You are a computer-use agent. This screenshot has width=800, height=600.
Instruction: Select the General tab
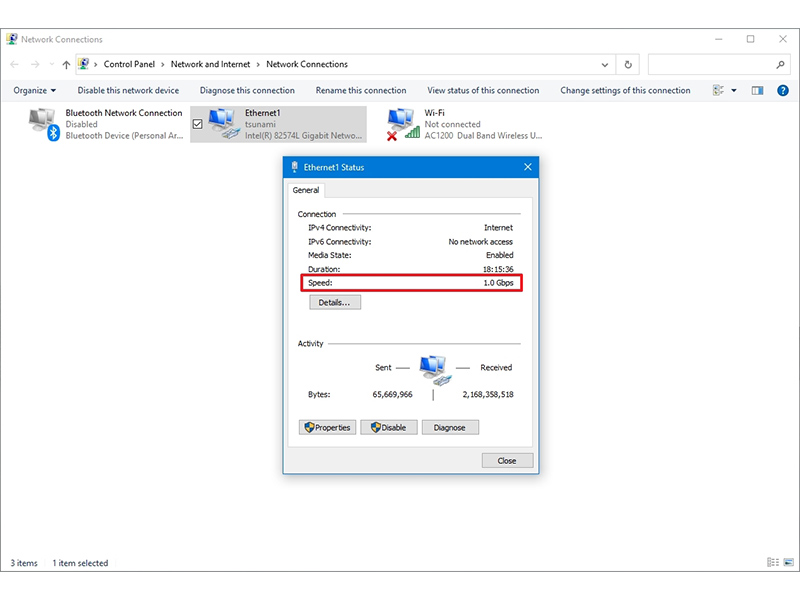[306, 190]
